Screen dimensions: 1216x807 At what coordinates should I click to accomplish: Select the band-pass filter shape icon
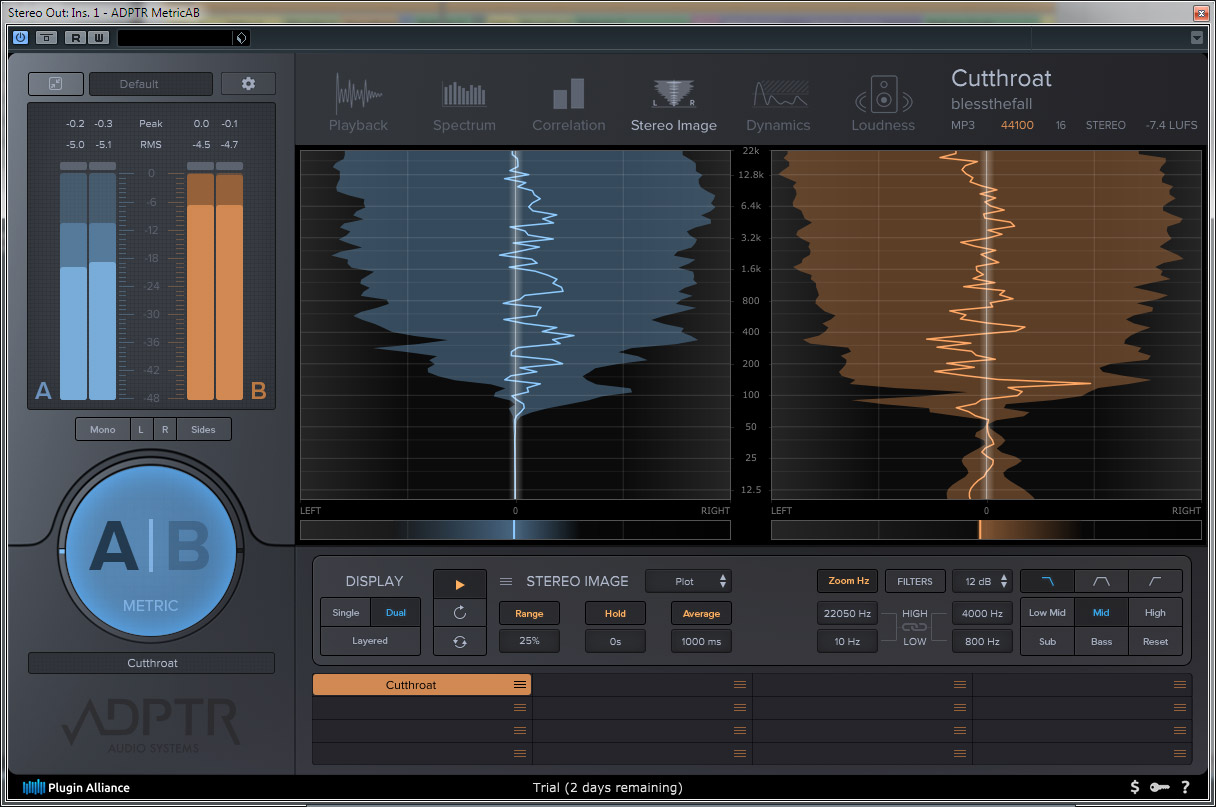click(1101, 581)
